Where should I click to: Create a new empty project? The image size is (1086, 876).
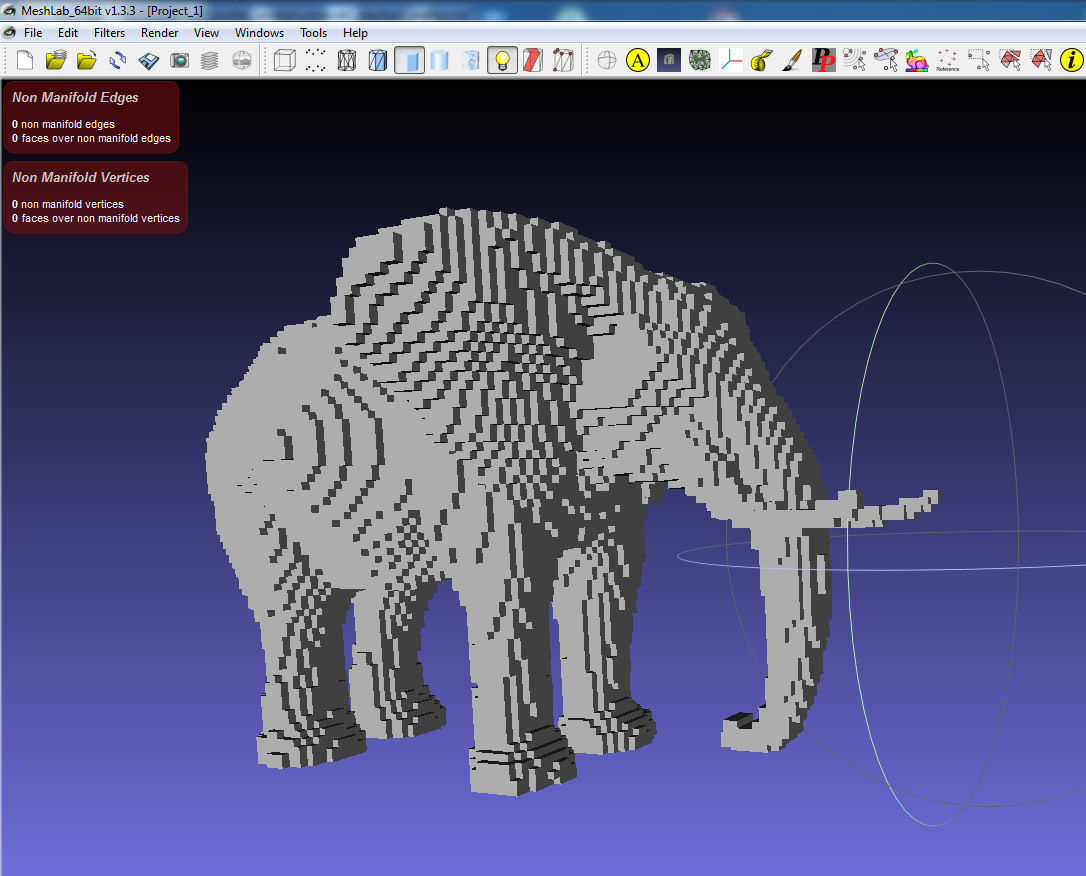click(25, 60)
